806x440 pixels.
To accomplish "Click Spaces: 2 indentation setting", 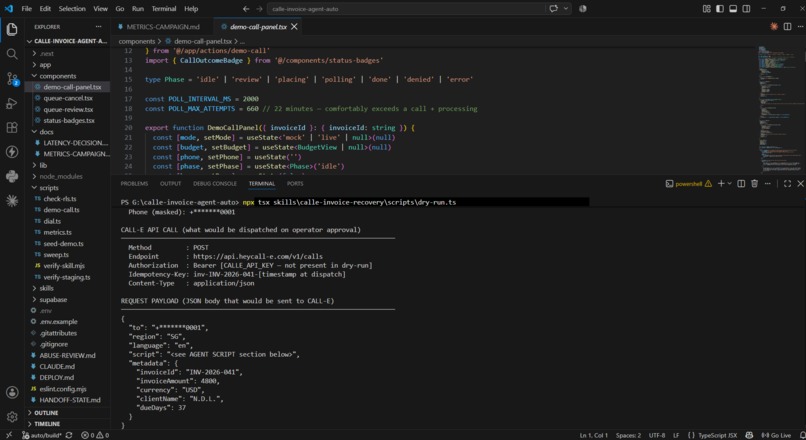I will 628,435.
